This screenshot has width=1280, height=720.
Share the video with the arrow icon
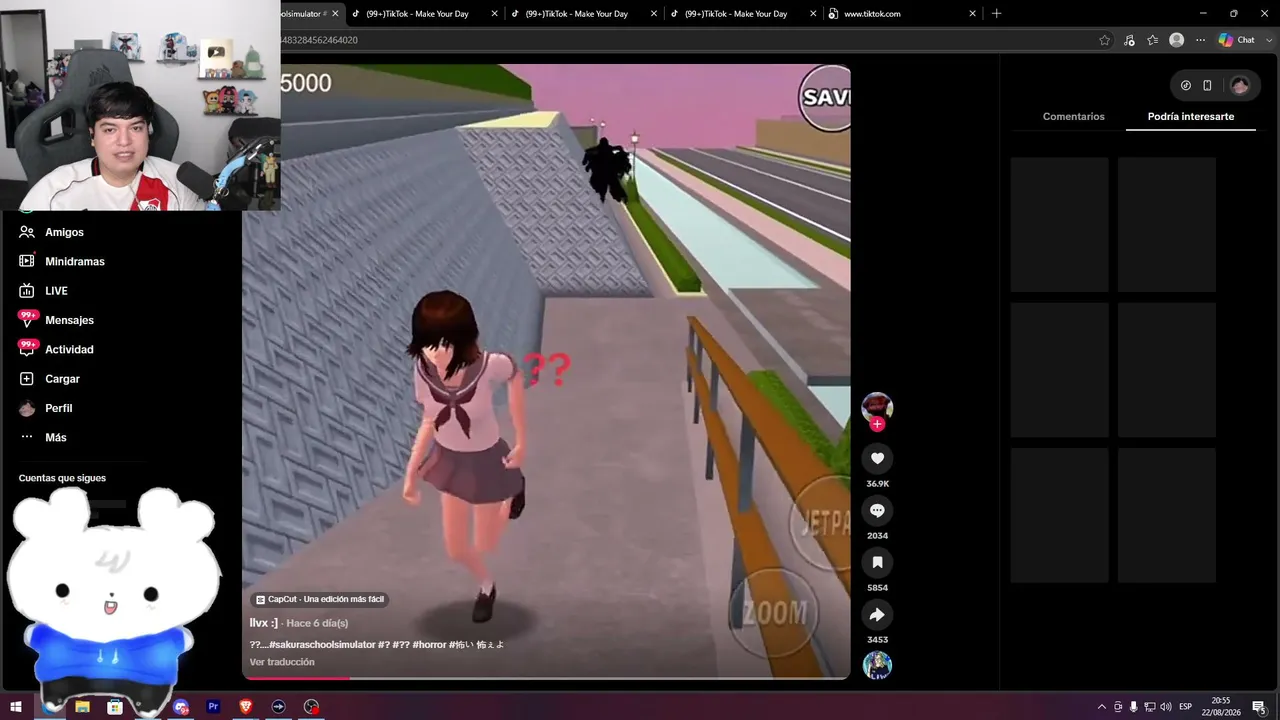click(877, 614)
